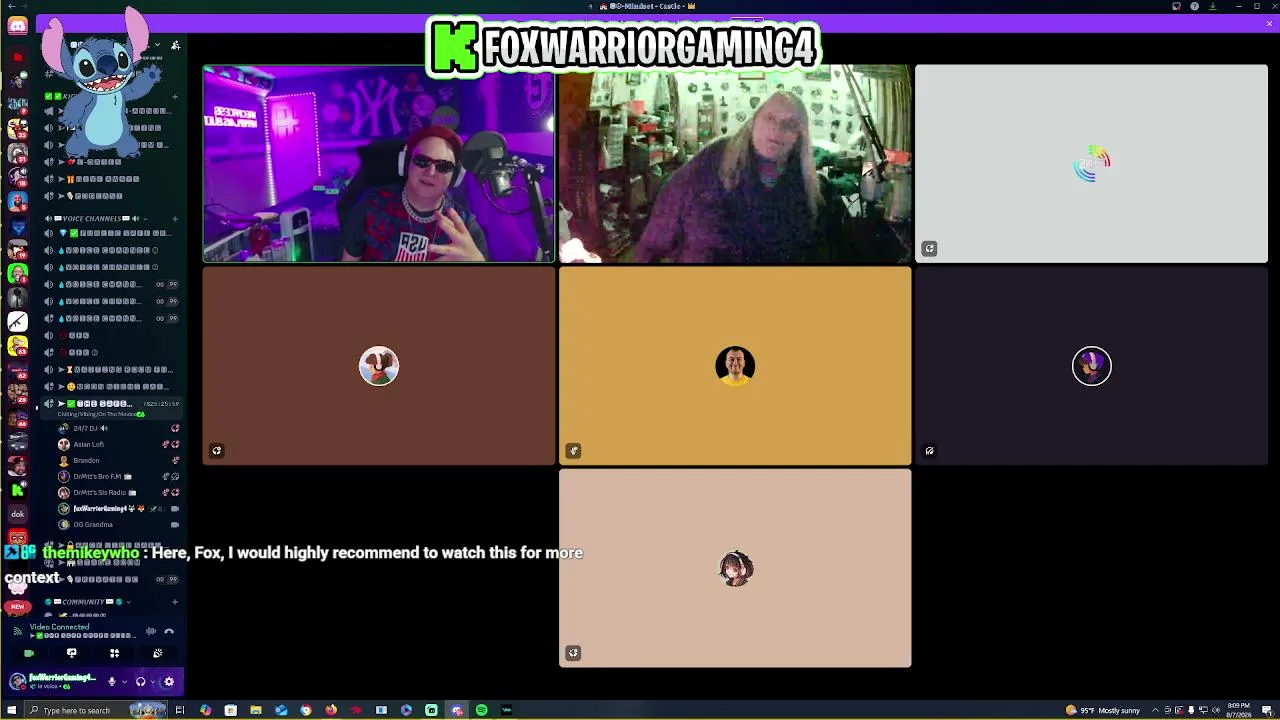1280x720 pixels.
Task: Add channel to VOICE CHANNELS category
Action: (x=175, y=218)
